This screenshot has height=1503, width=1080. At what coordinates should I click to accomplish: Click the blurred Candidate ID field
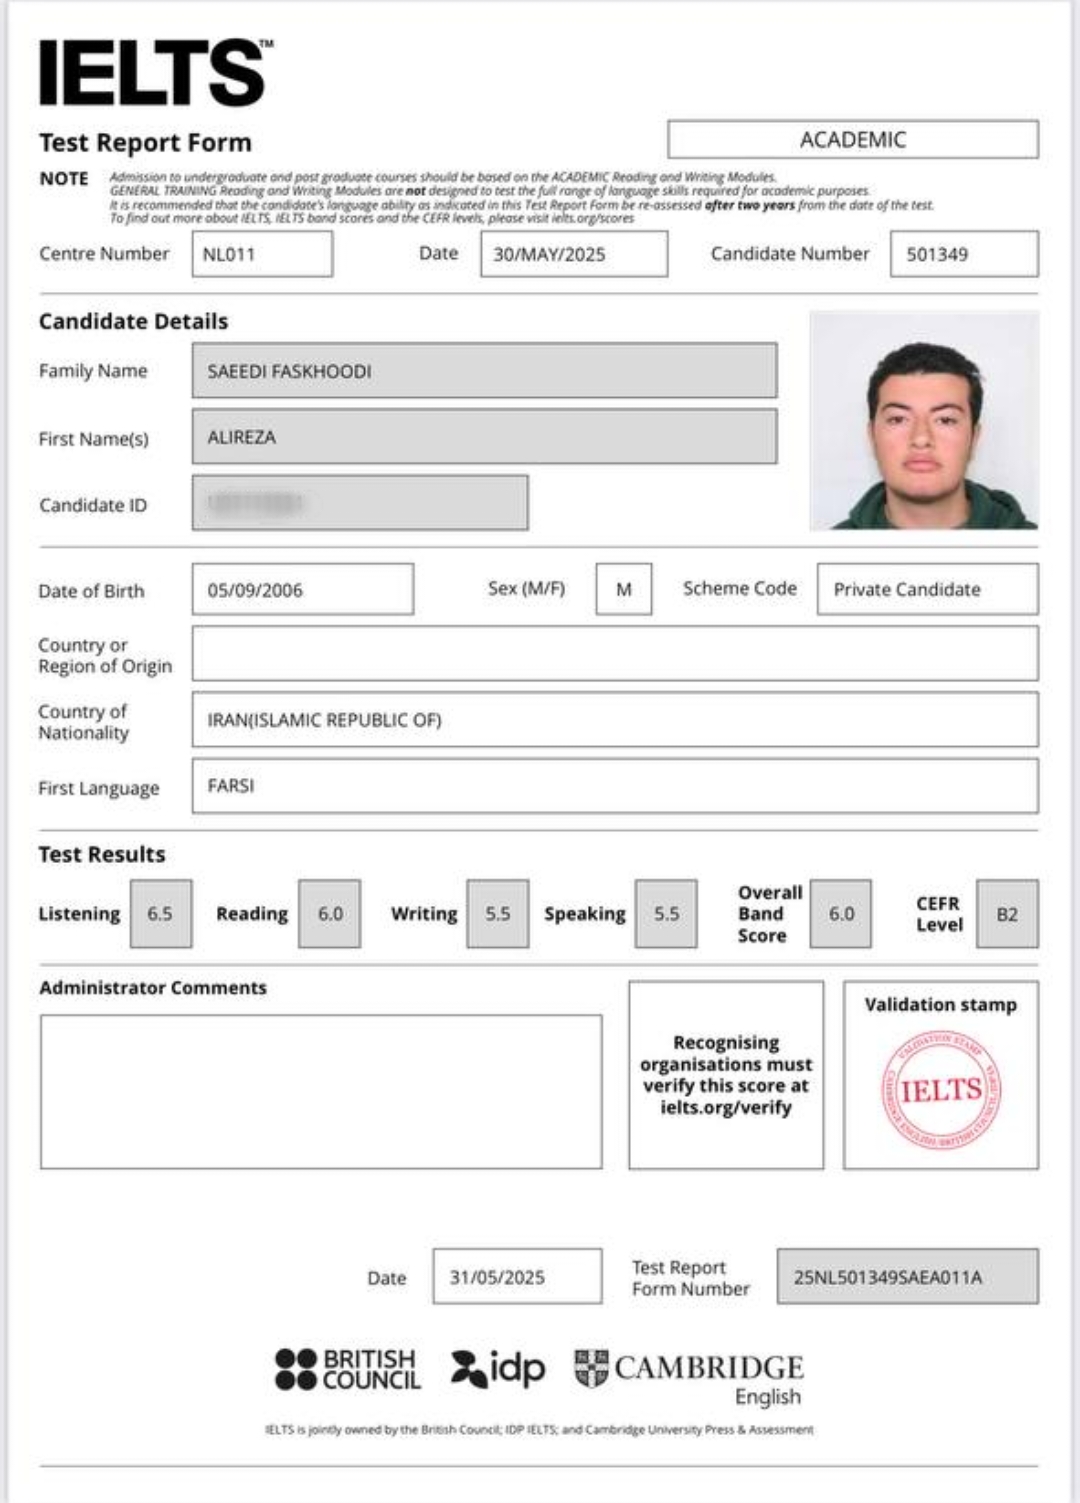pos(360,503)
